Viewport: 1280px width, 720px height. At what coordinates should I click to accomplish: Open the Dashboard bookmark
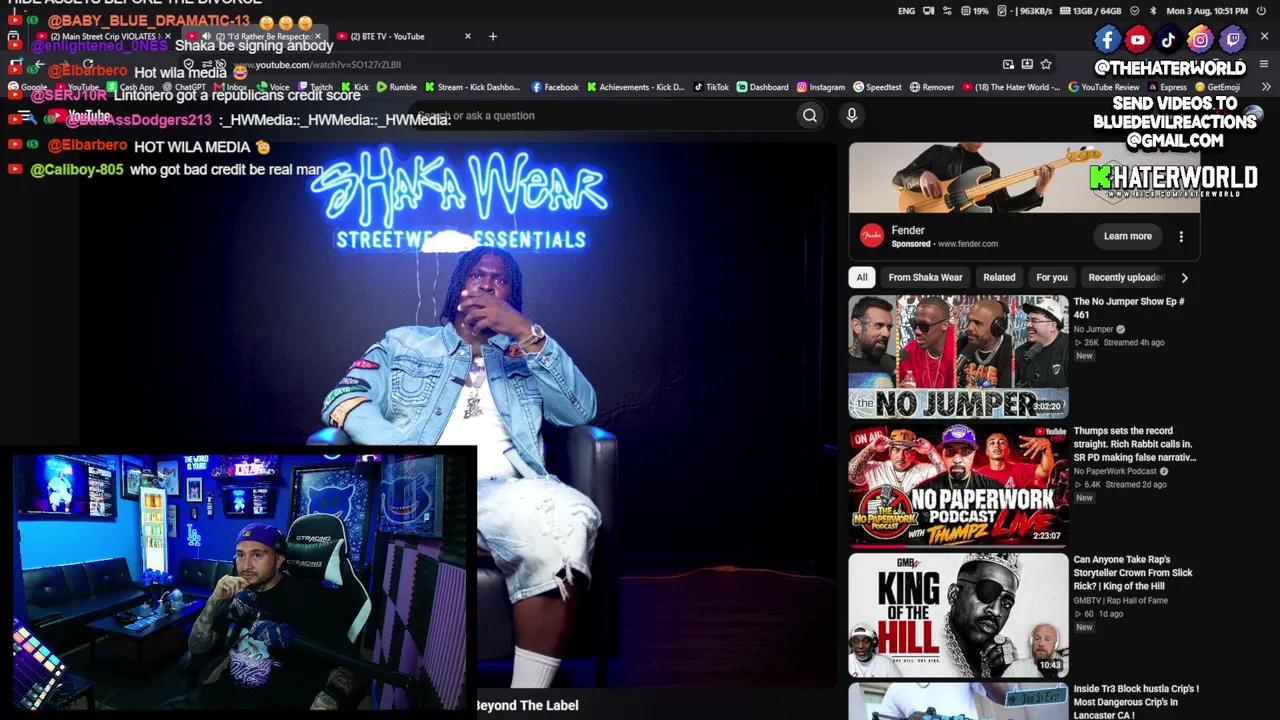pos(762,87)
